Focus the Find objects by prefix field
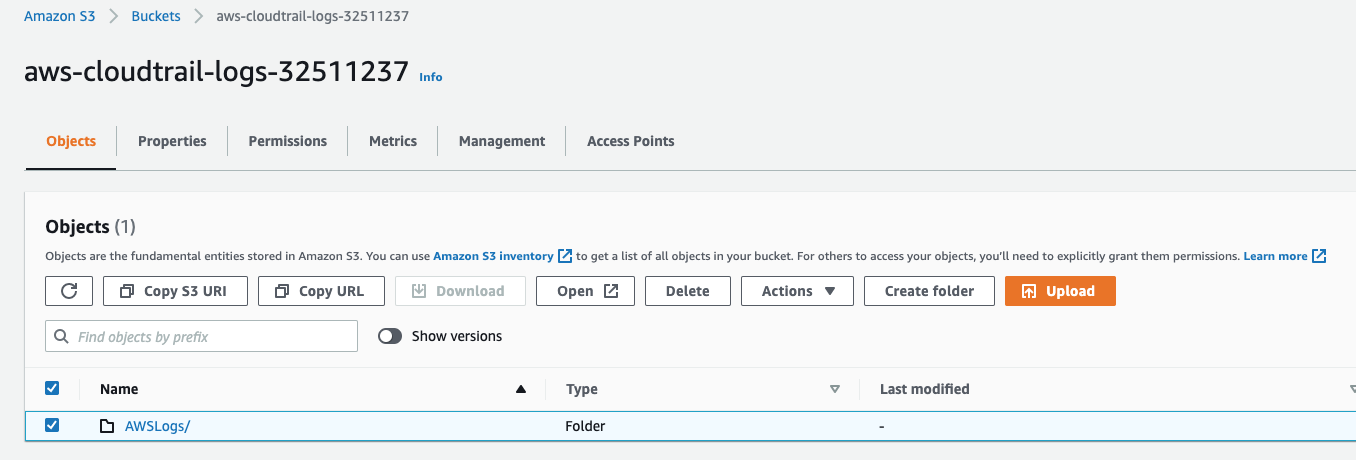This screenshot has width=1356, height=460. point(201,336)
